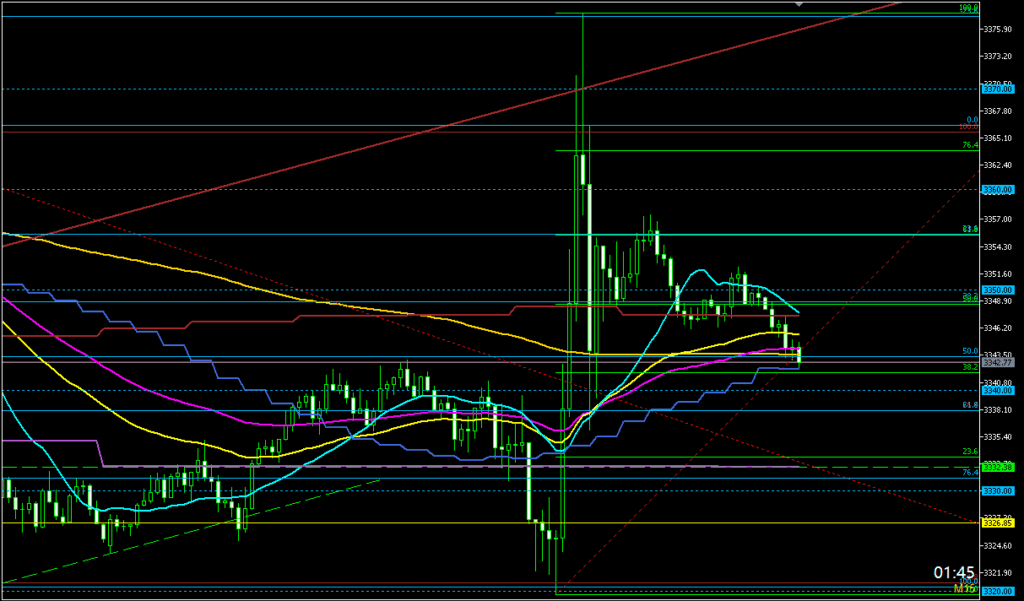This screenshot has height=601, width=1024.
Task: Click the 3357.00 axis price
Action: [996, 219]
